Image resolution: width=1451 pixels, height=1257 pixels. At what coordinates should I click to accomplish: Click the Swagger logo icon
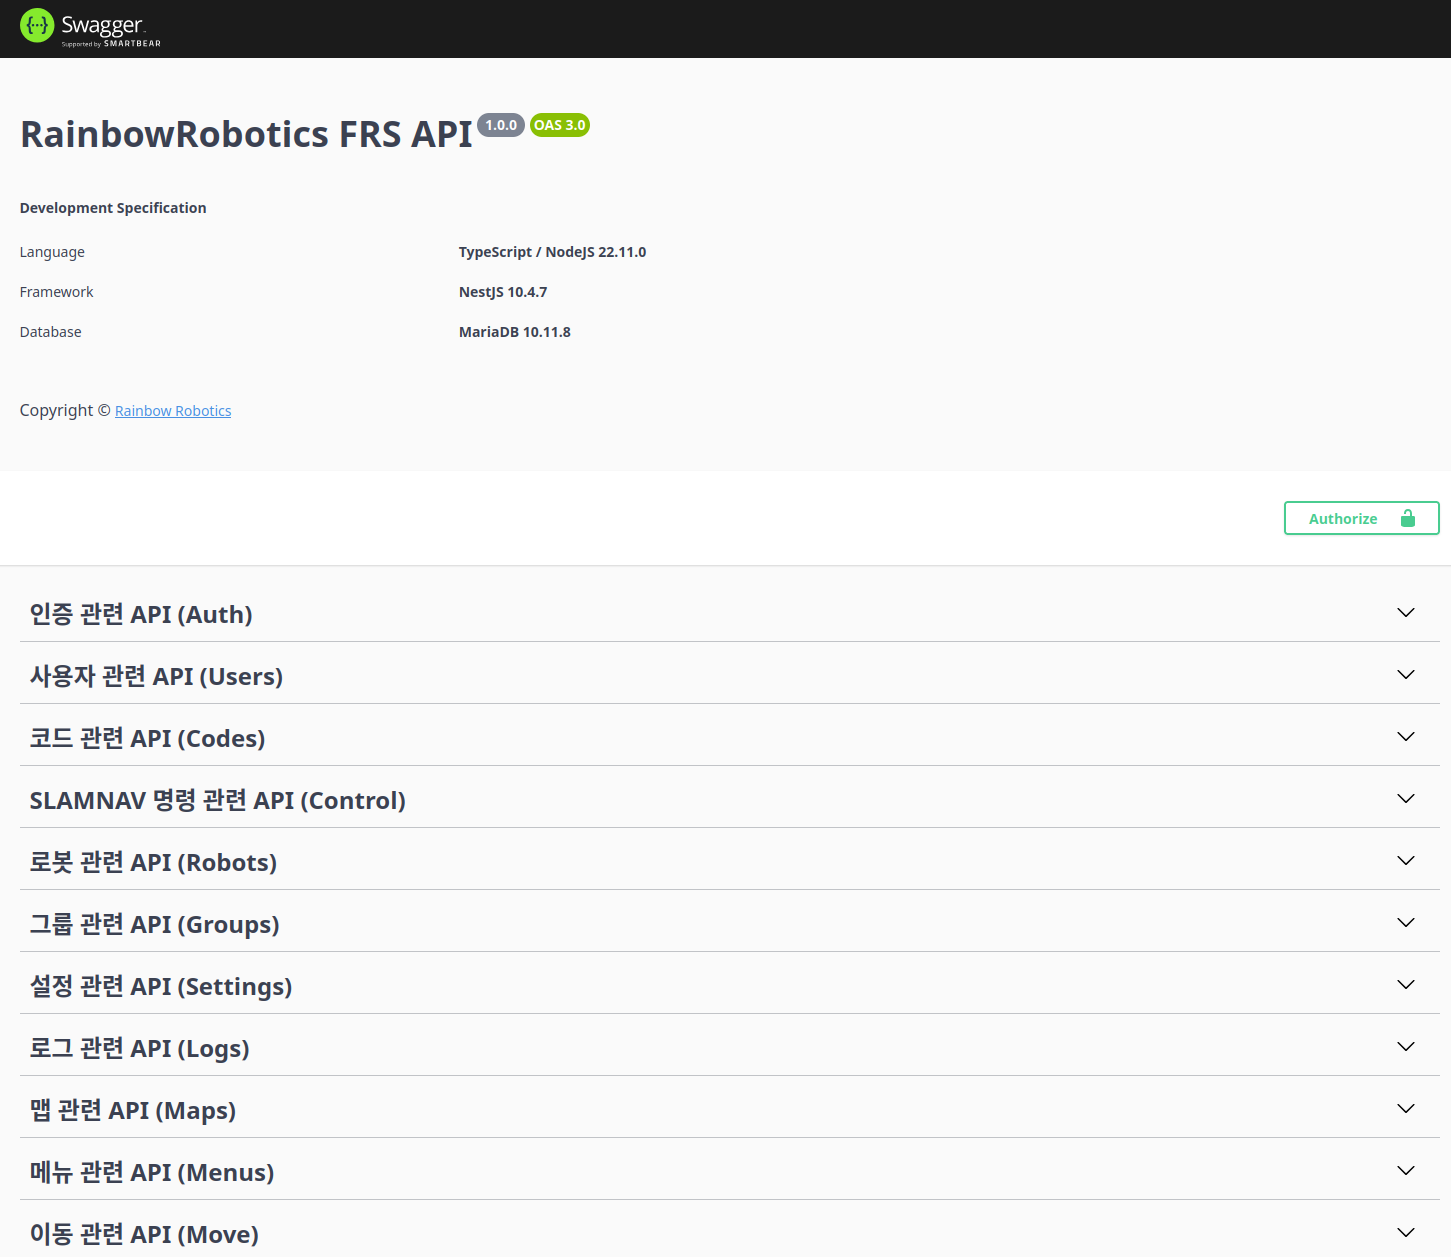[x=37, y=25]
